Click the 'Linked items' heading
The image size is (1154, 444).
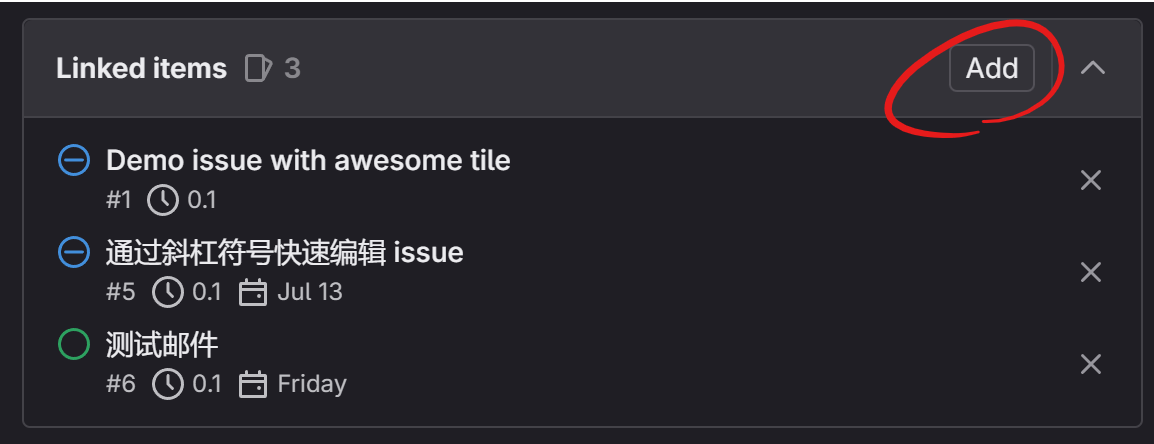click(141, 68)
